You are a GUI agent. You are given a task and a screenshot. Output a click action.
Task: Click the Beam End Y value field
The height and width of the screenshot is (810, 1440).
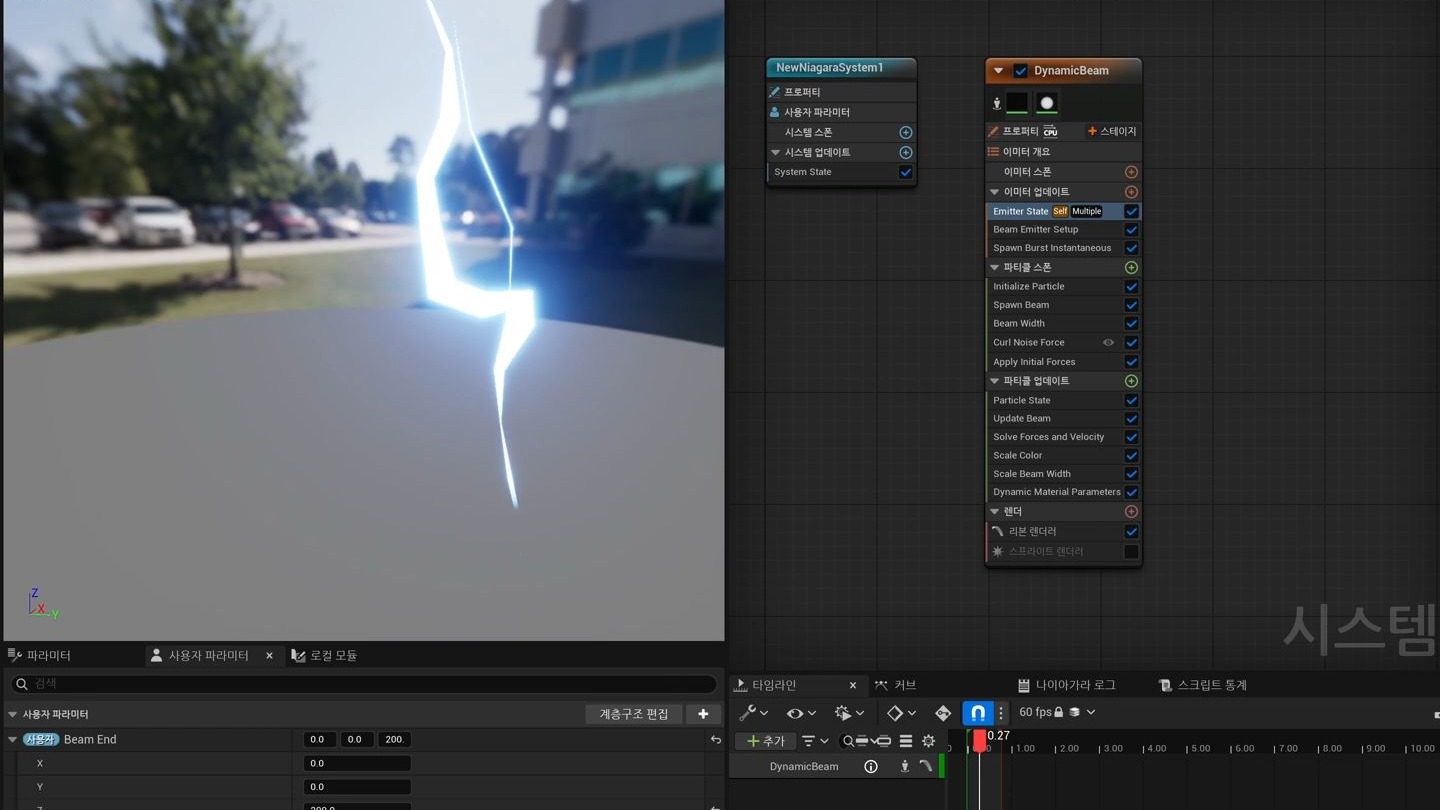pyautogui.click(x=357, y=788)
